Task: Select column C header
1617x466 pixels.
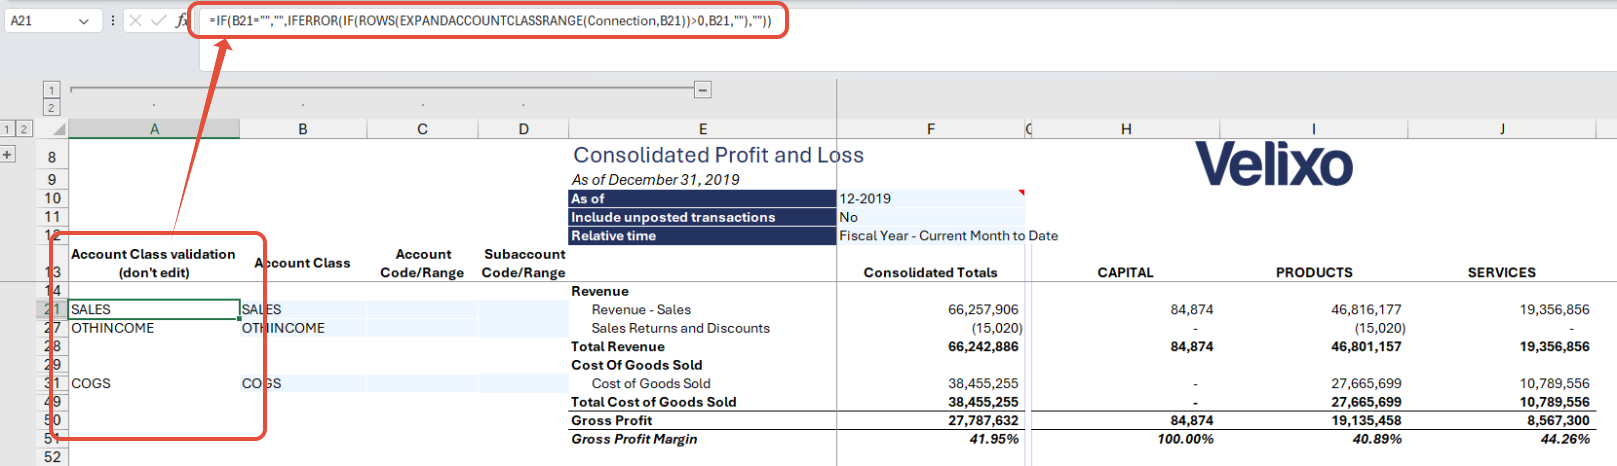Action: tap(422, 129)
